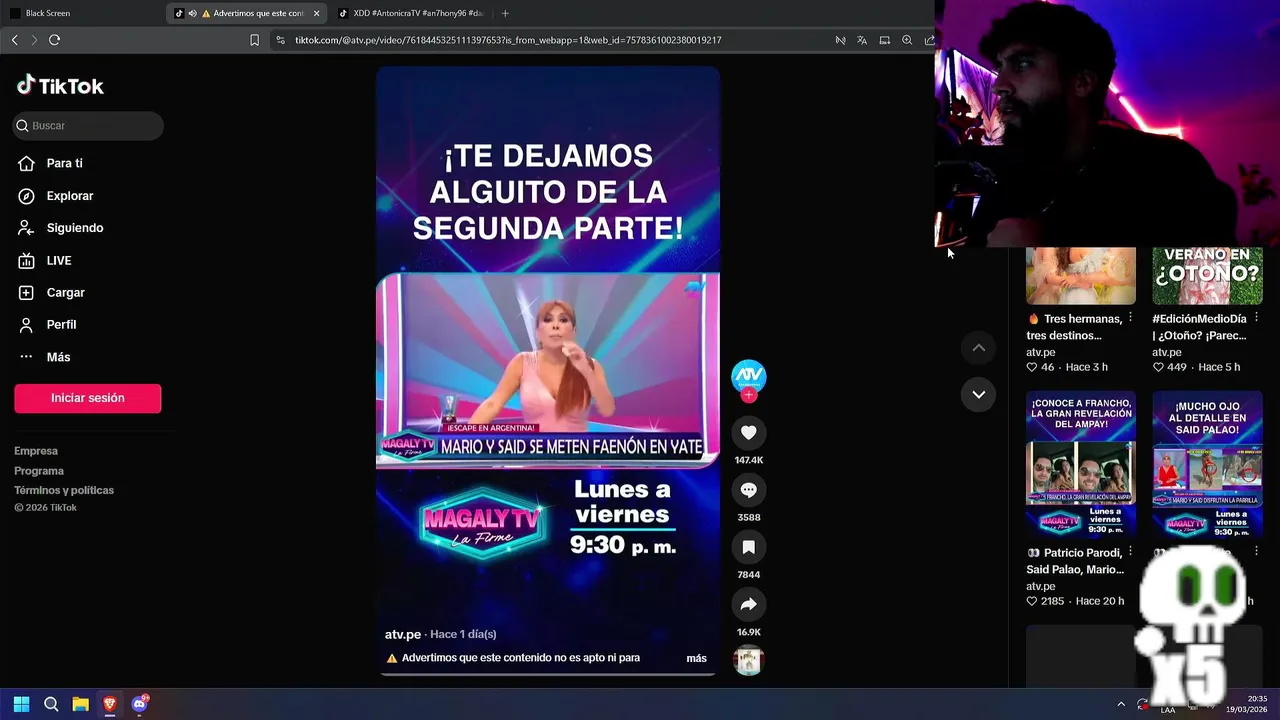The height and width of the screenshot is (720, 1280).
Task: Open the Verano en Otoño video thumbnail
Action: click(1207, 275)
